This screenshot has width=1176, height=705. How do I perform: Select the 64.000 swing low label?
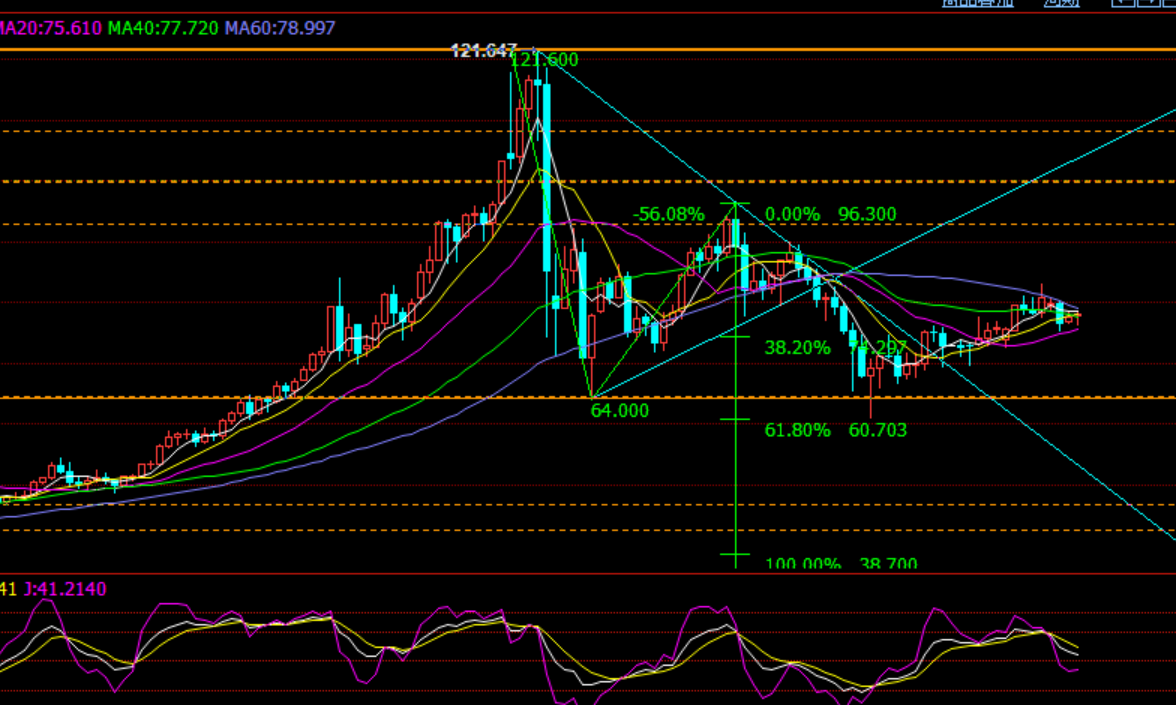[x=620, y=410]
